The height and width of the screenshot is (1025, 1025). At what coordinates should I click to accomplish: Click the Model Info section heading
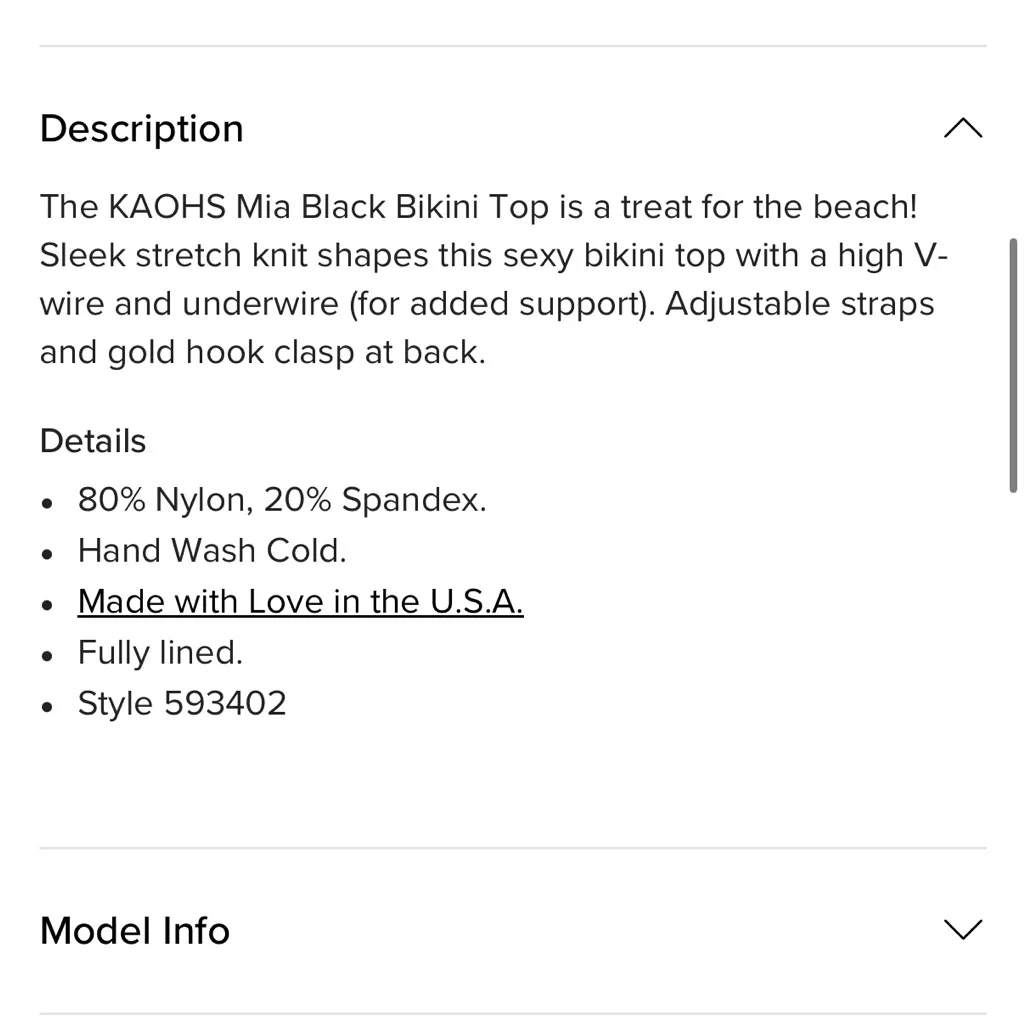[135, 931]
